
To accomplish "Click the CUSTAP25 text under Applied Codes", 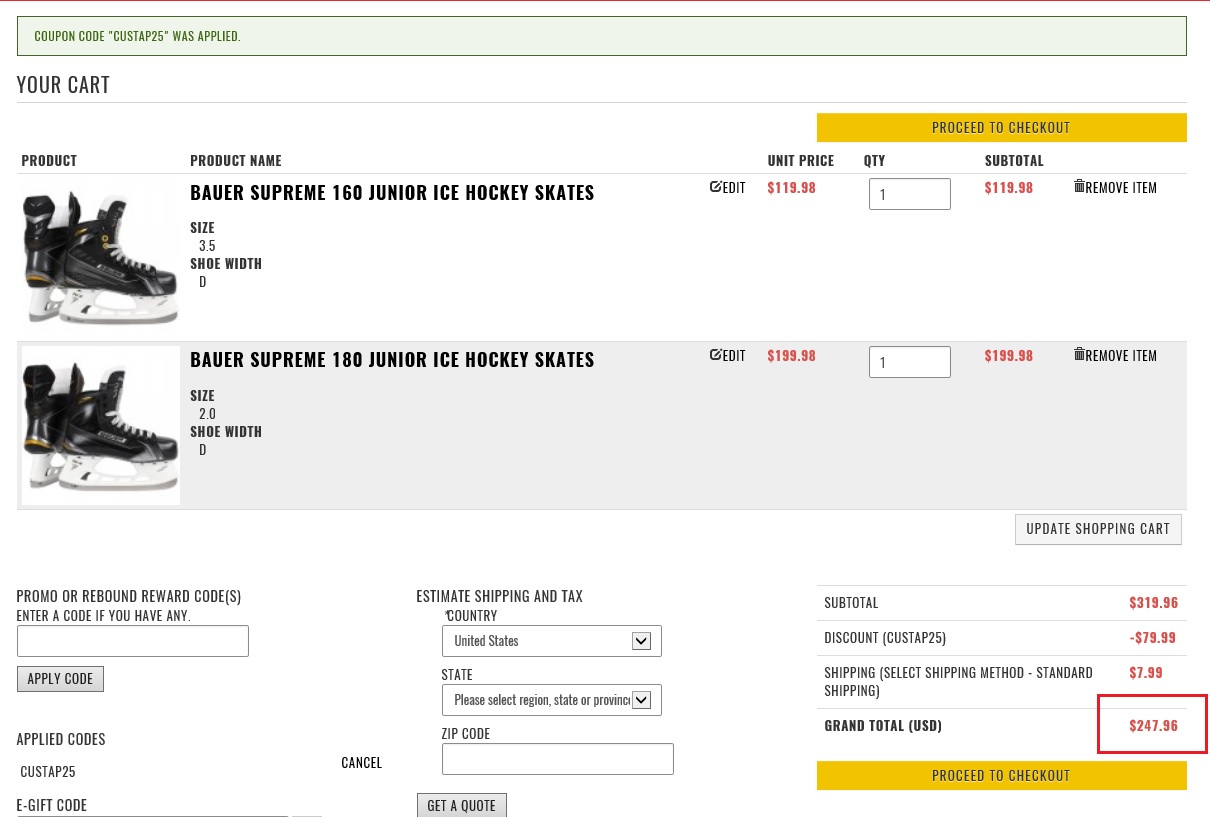I will point(47,772).
